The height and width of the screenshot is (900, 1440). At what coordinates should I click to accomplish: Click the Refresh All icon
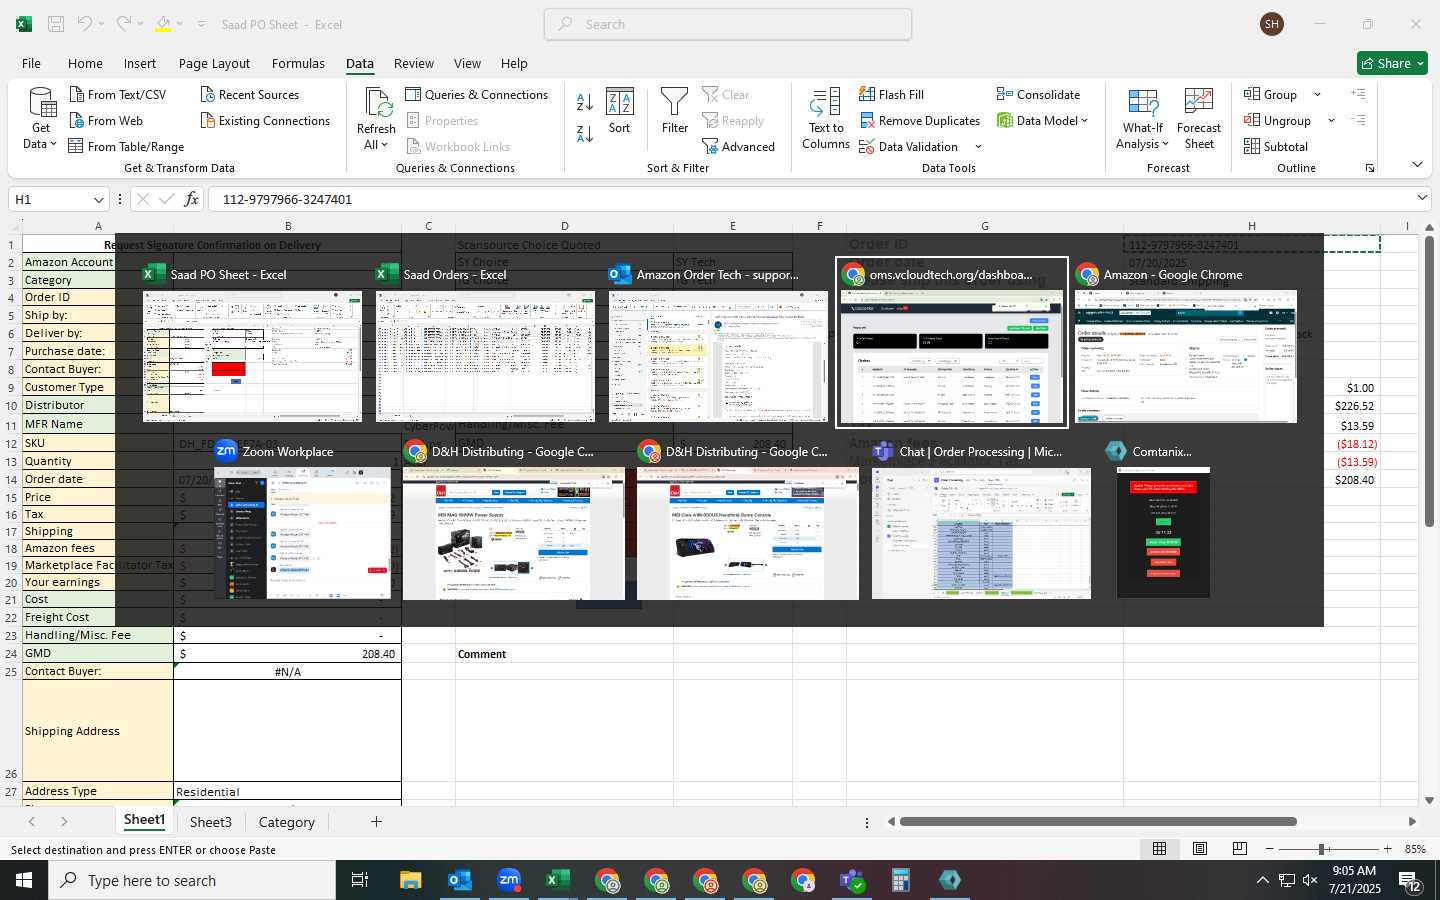point(377,103)
